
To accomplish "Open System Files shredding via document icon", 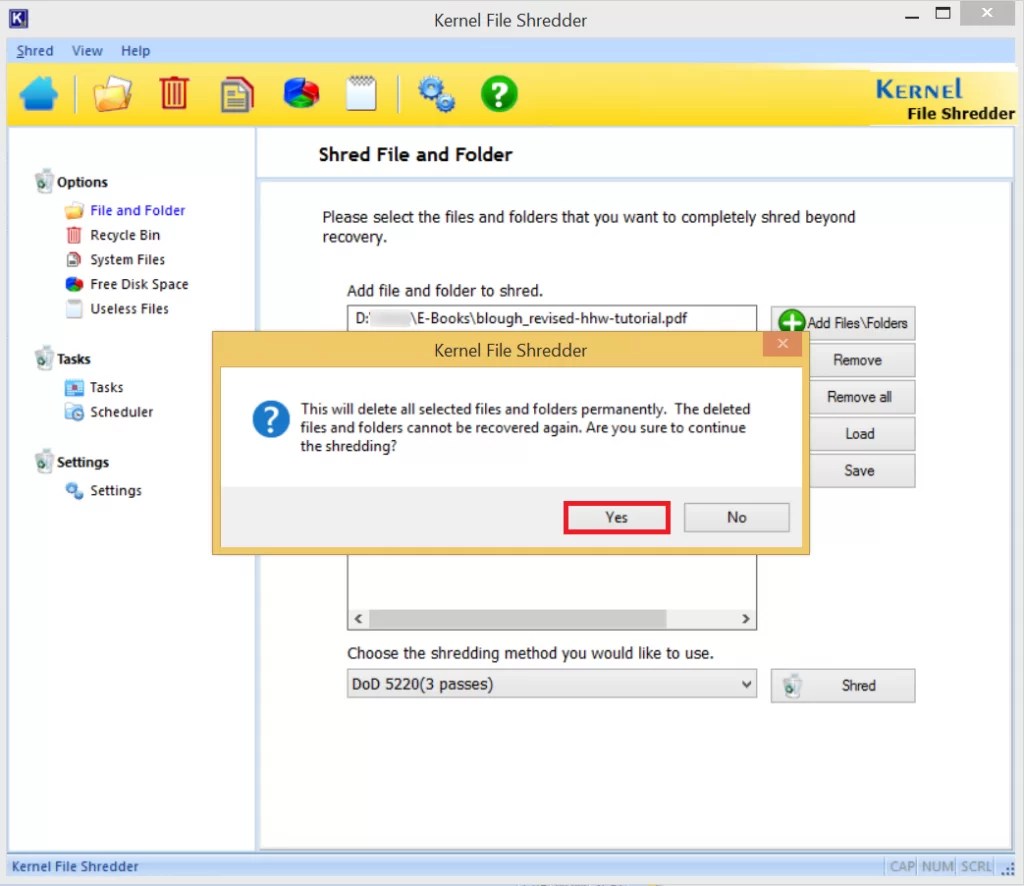I will [x=237, y=92].
